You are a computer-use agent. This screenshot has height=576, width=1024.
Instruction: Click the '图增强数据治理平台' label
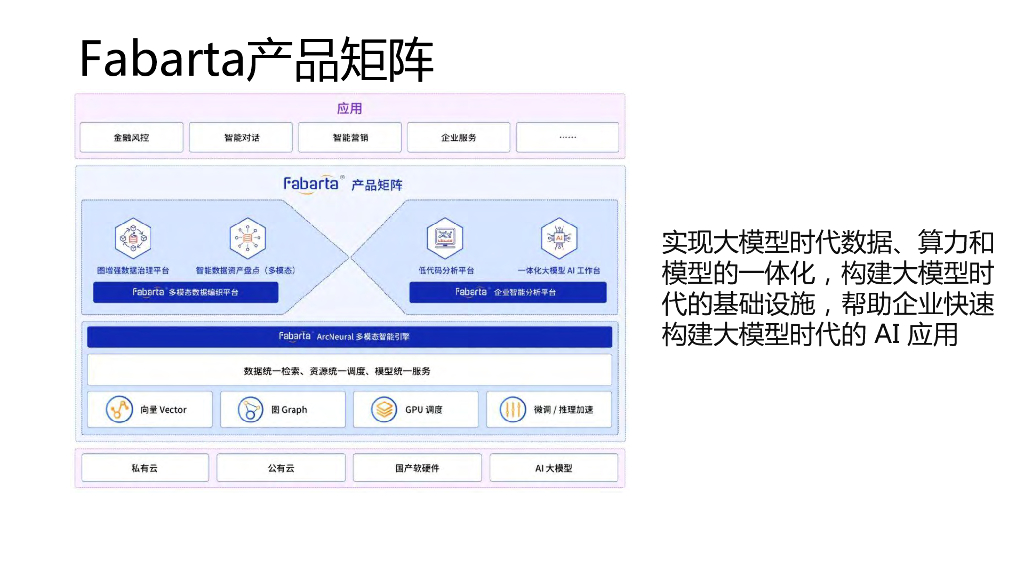click(x=133, y=270)
